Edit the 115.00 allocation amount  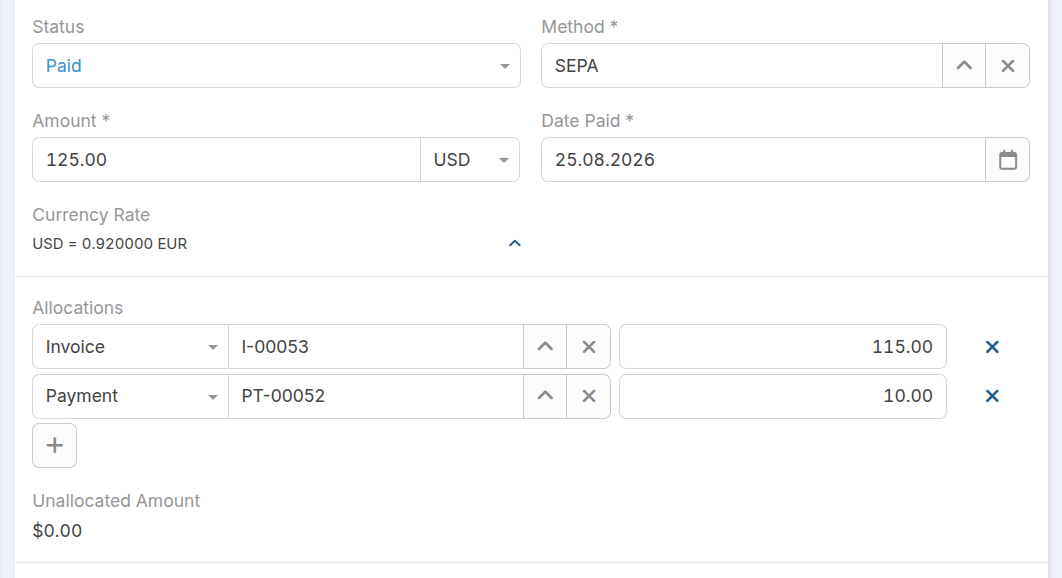[x=783, y=347]
